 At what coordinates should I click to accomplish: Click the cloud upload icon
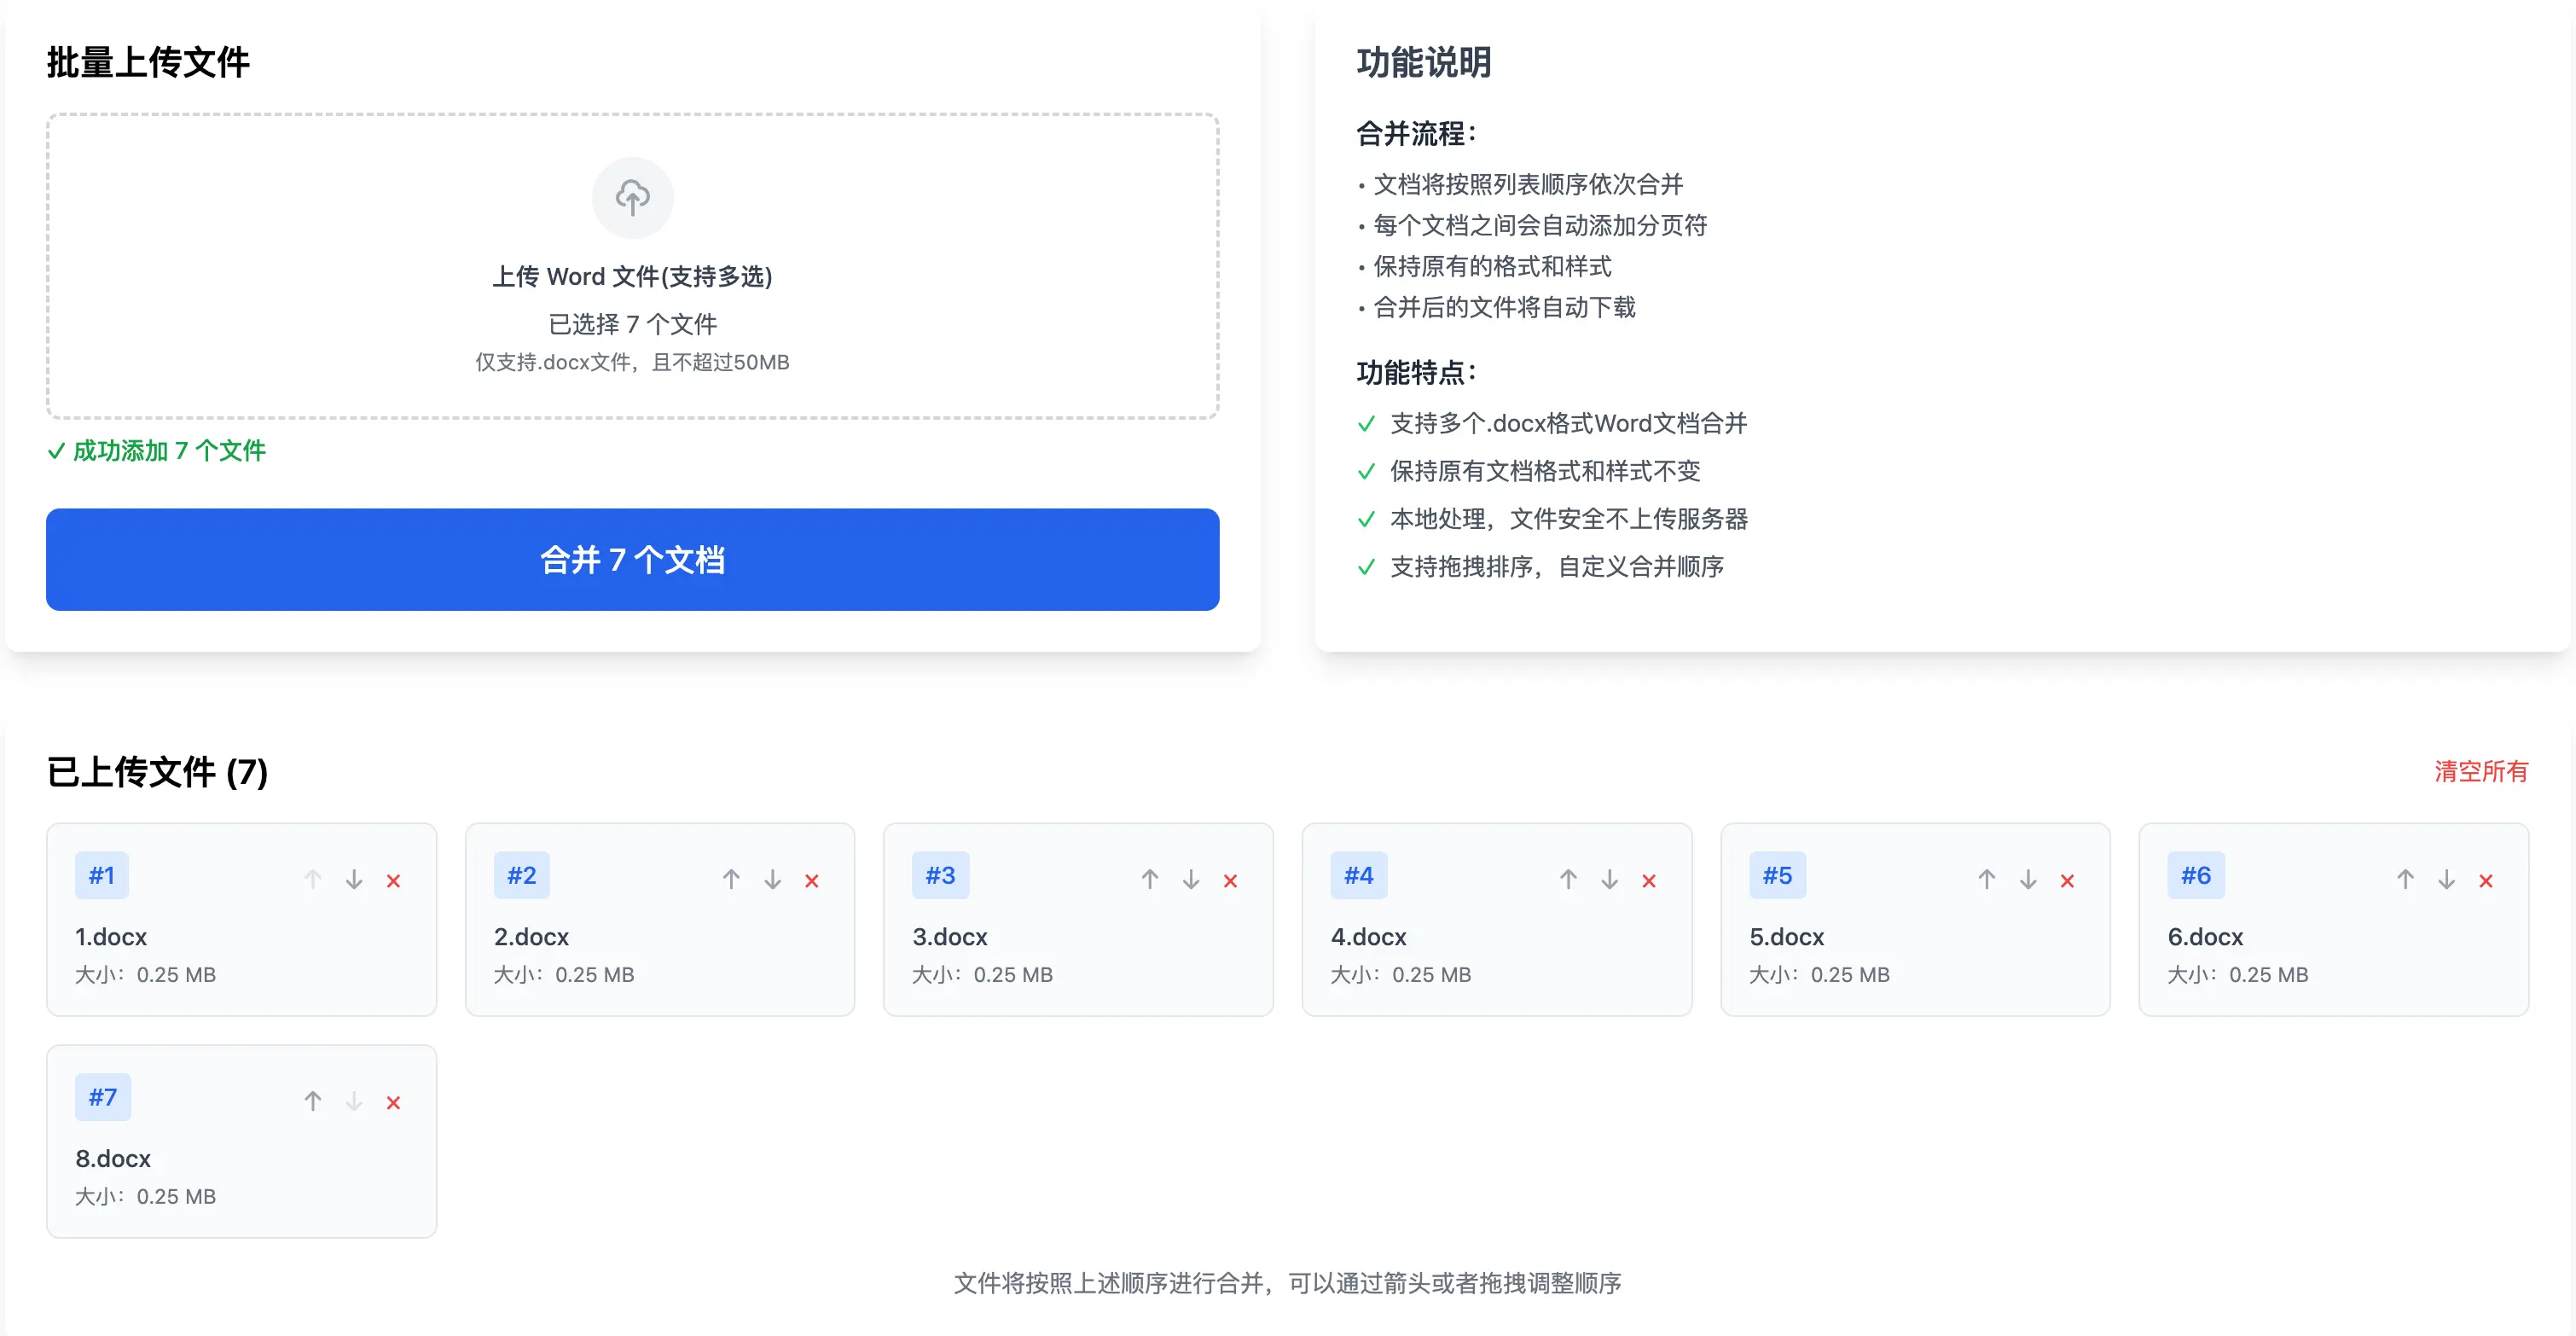tap(632, 197)
